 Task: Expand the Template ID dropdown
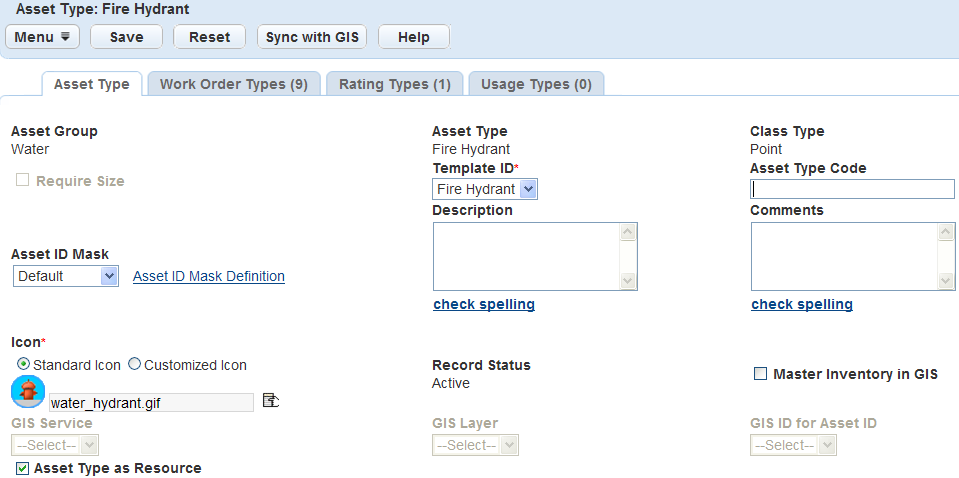point(529,189)
